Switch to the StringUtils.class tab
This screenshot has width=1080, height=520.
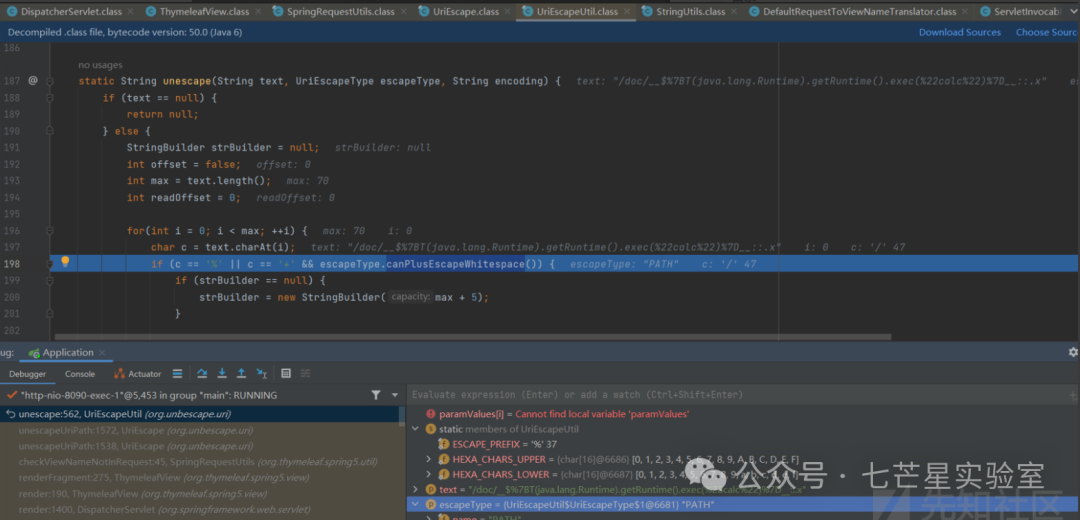click(x=691, y=12)
